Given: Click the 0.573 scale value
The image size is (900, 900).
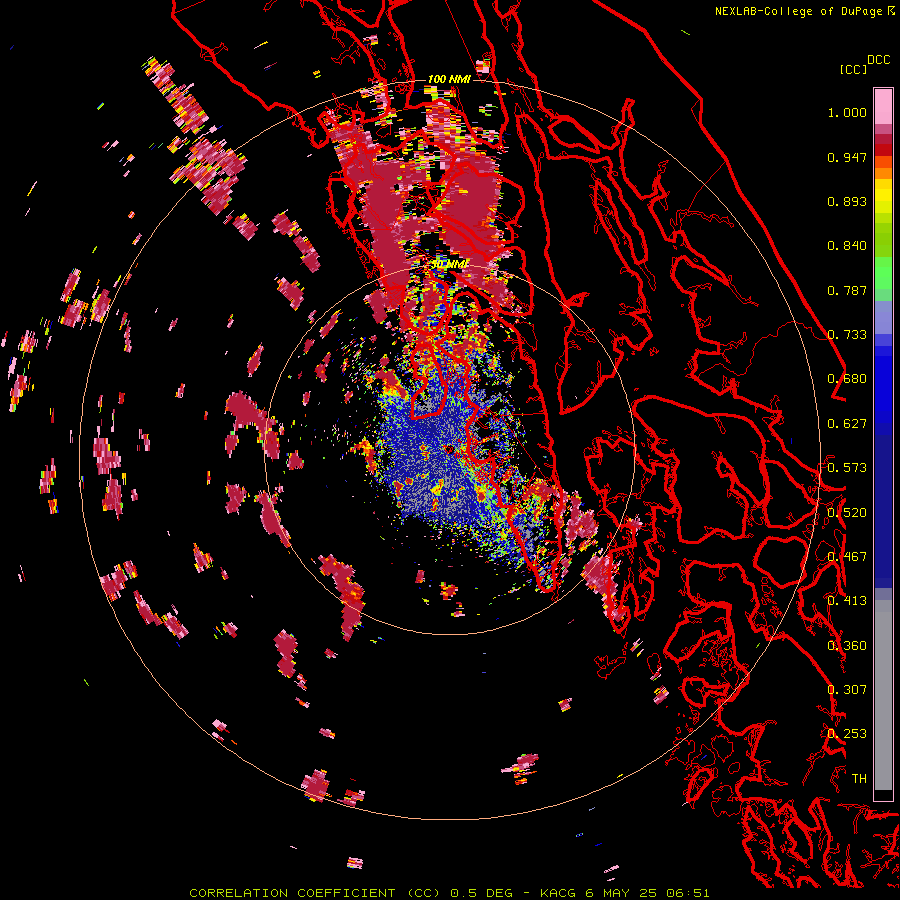Looking at the screenshot, I should click(x=847, y=468).
